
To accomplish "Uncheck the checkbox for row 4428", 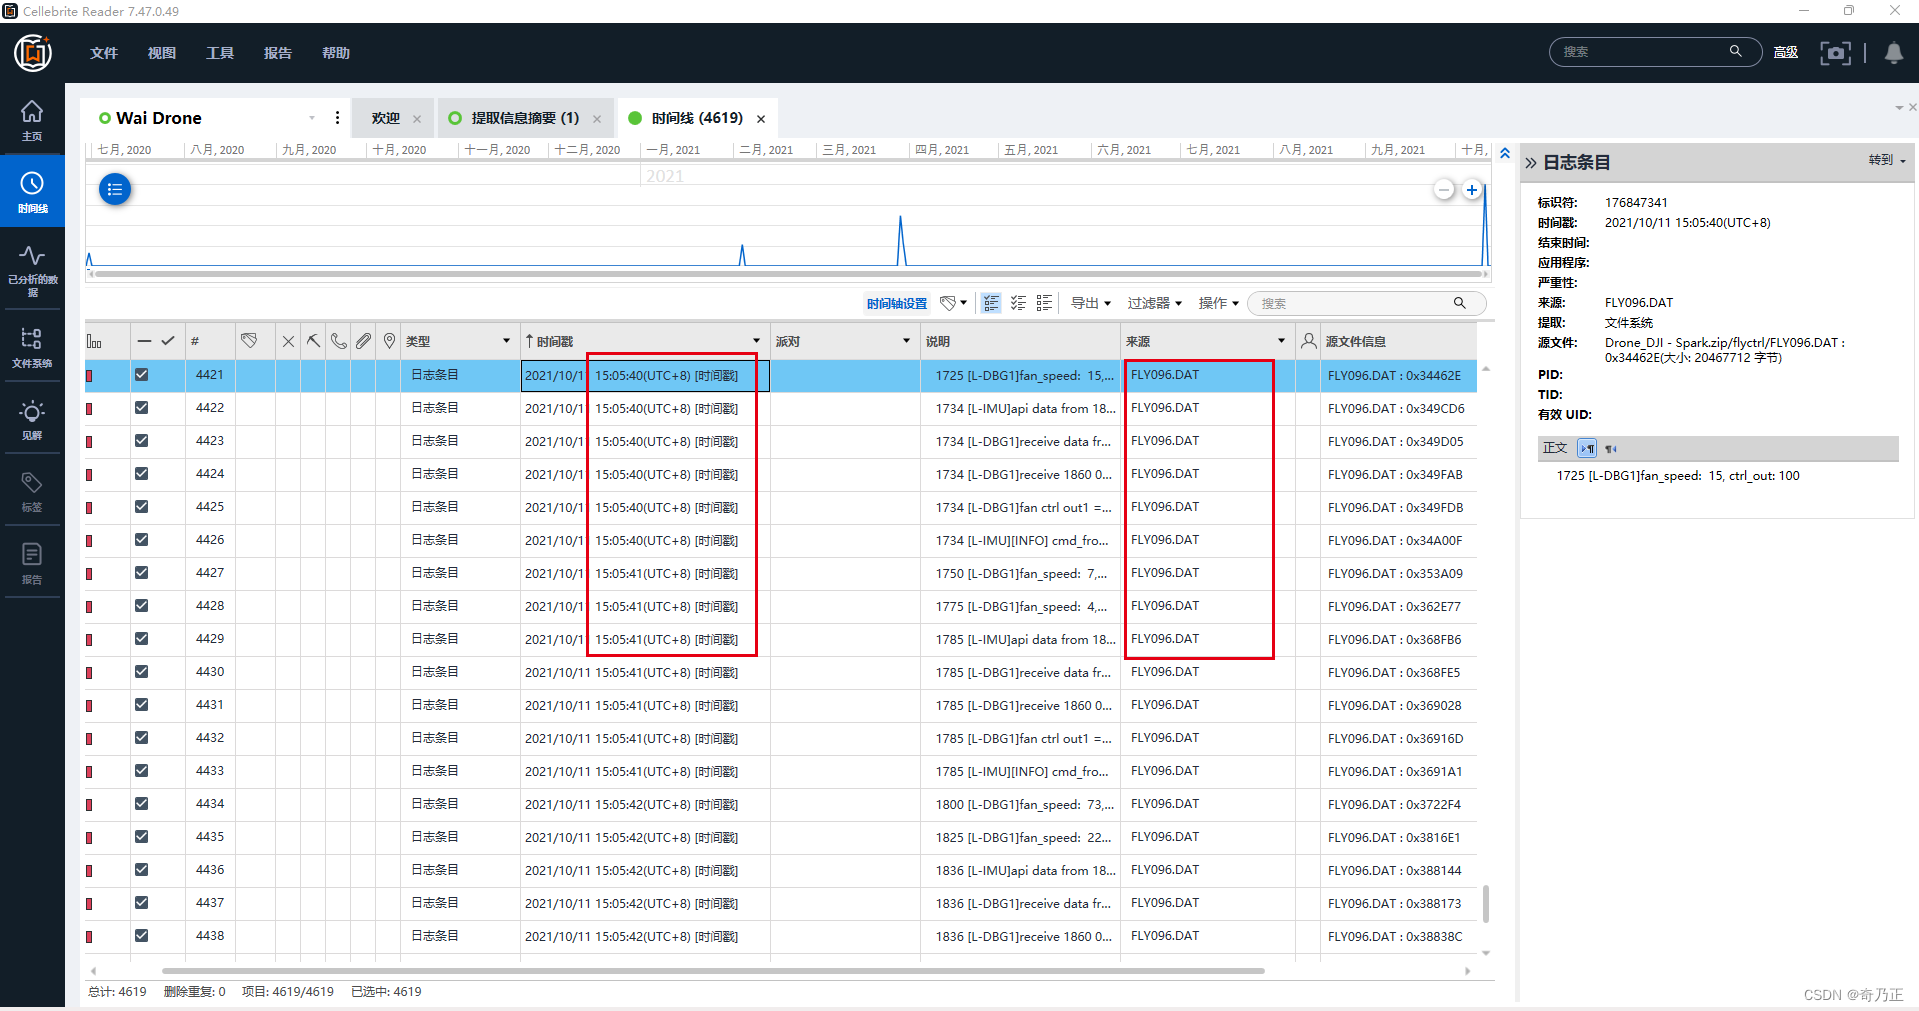I will tap(141, 606).
